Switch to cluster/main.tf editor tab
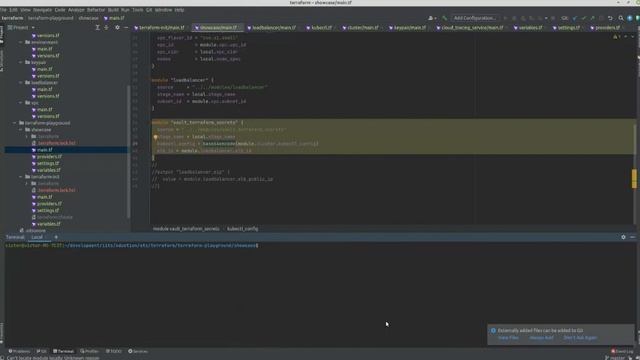The image size is (640, 360). point(360,28)
